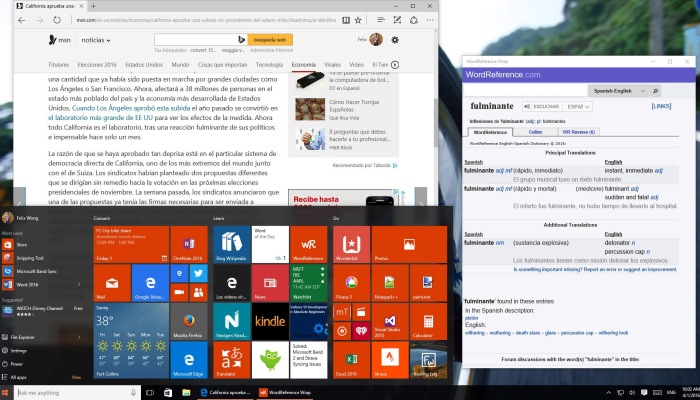
Task: Open the Training Log tile
Action: coord(428,360)
